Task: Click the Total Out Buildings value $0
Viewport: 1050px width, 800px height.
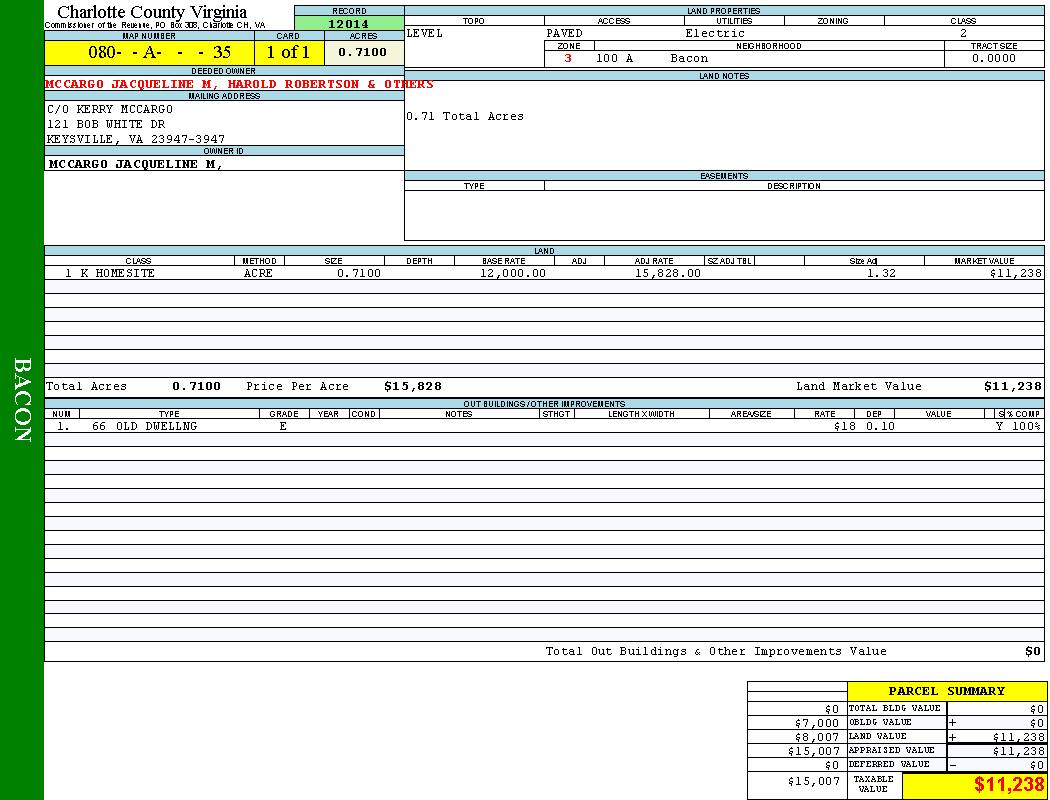Action: coord(1032,651)
